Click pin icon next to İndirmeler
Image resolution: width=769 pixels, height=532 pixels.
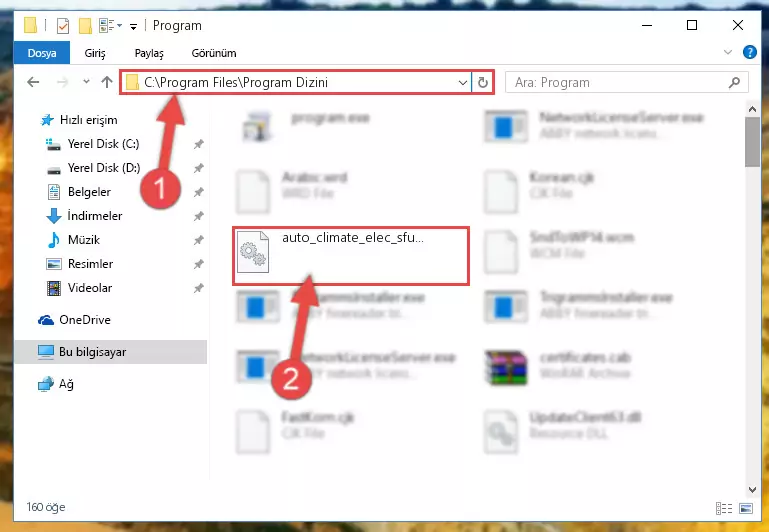pos(198,216)
